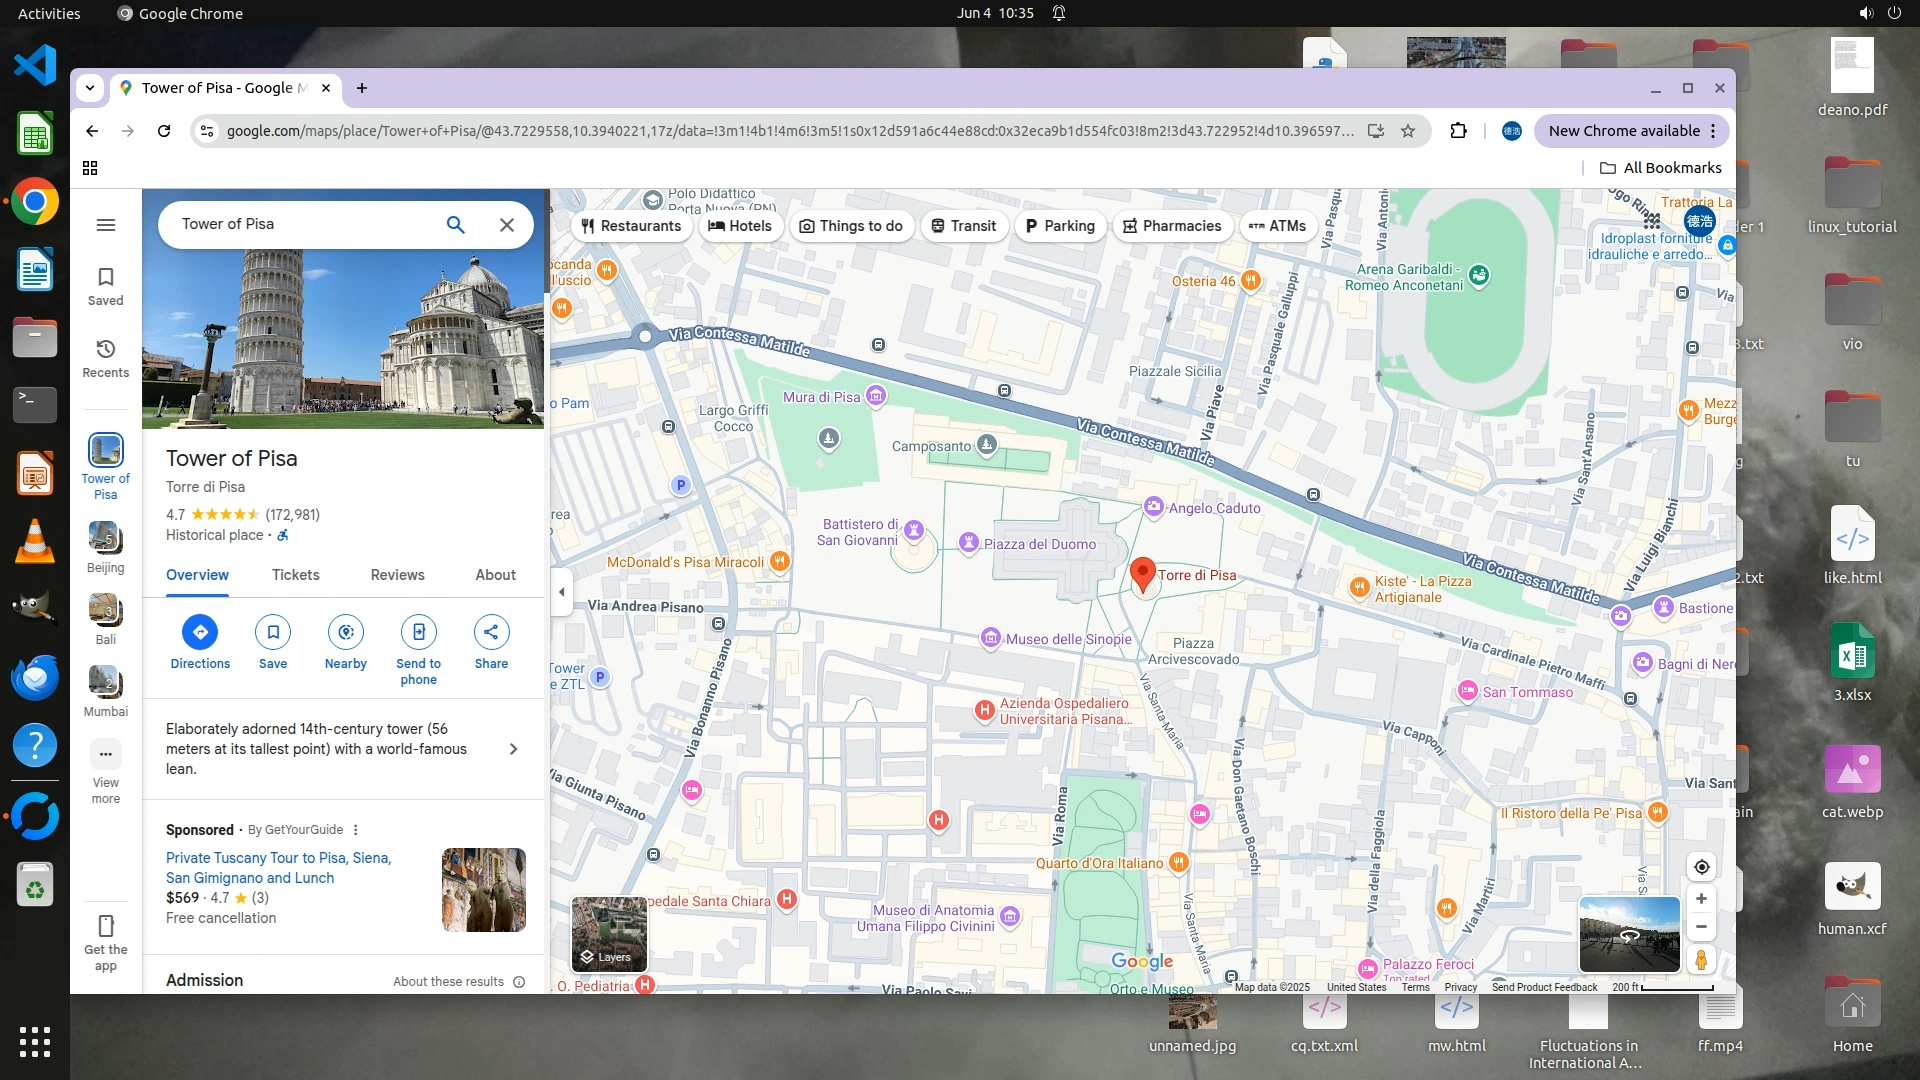Open the Chrome tab search dropdown
The height and width of the screenshot is (1080, 1920).
pos(90,88)
